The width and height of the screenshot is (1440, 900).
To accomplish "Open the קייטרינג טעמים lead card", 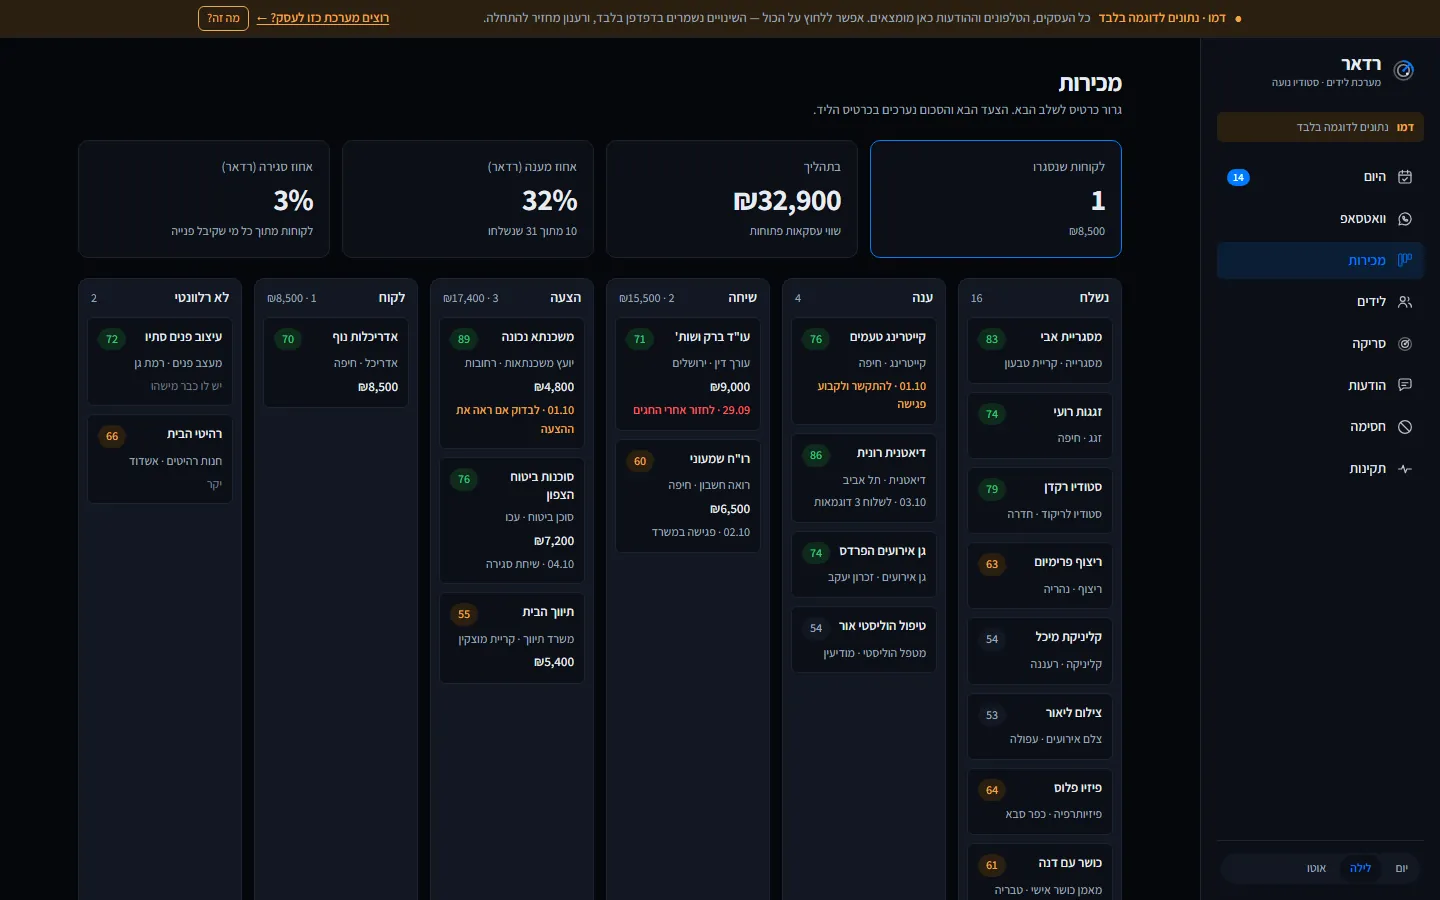I will 864,371.
